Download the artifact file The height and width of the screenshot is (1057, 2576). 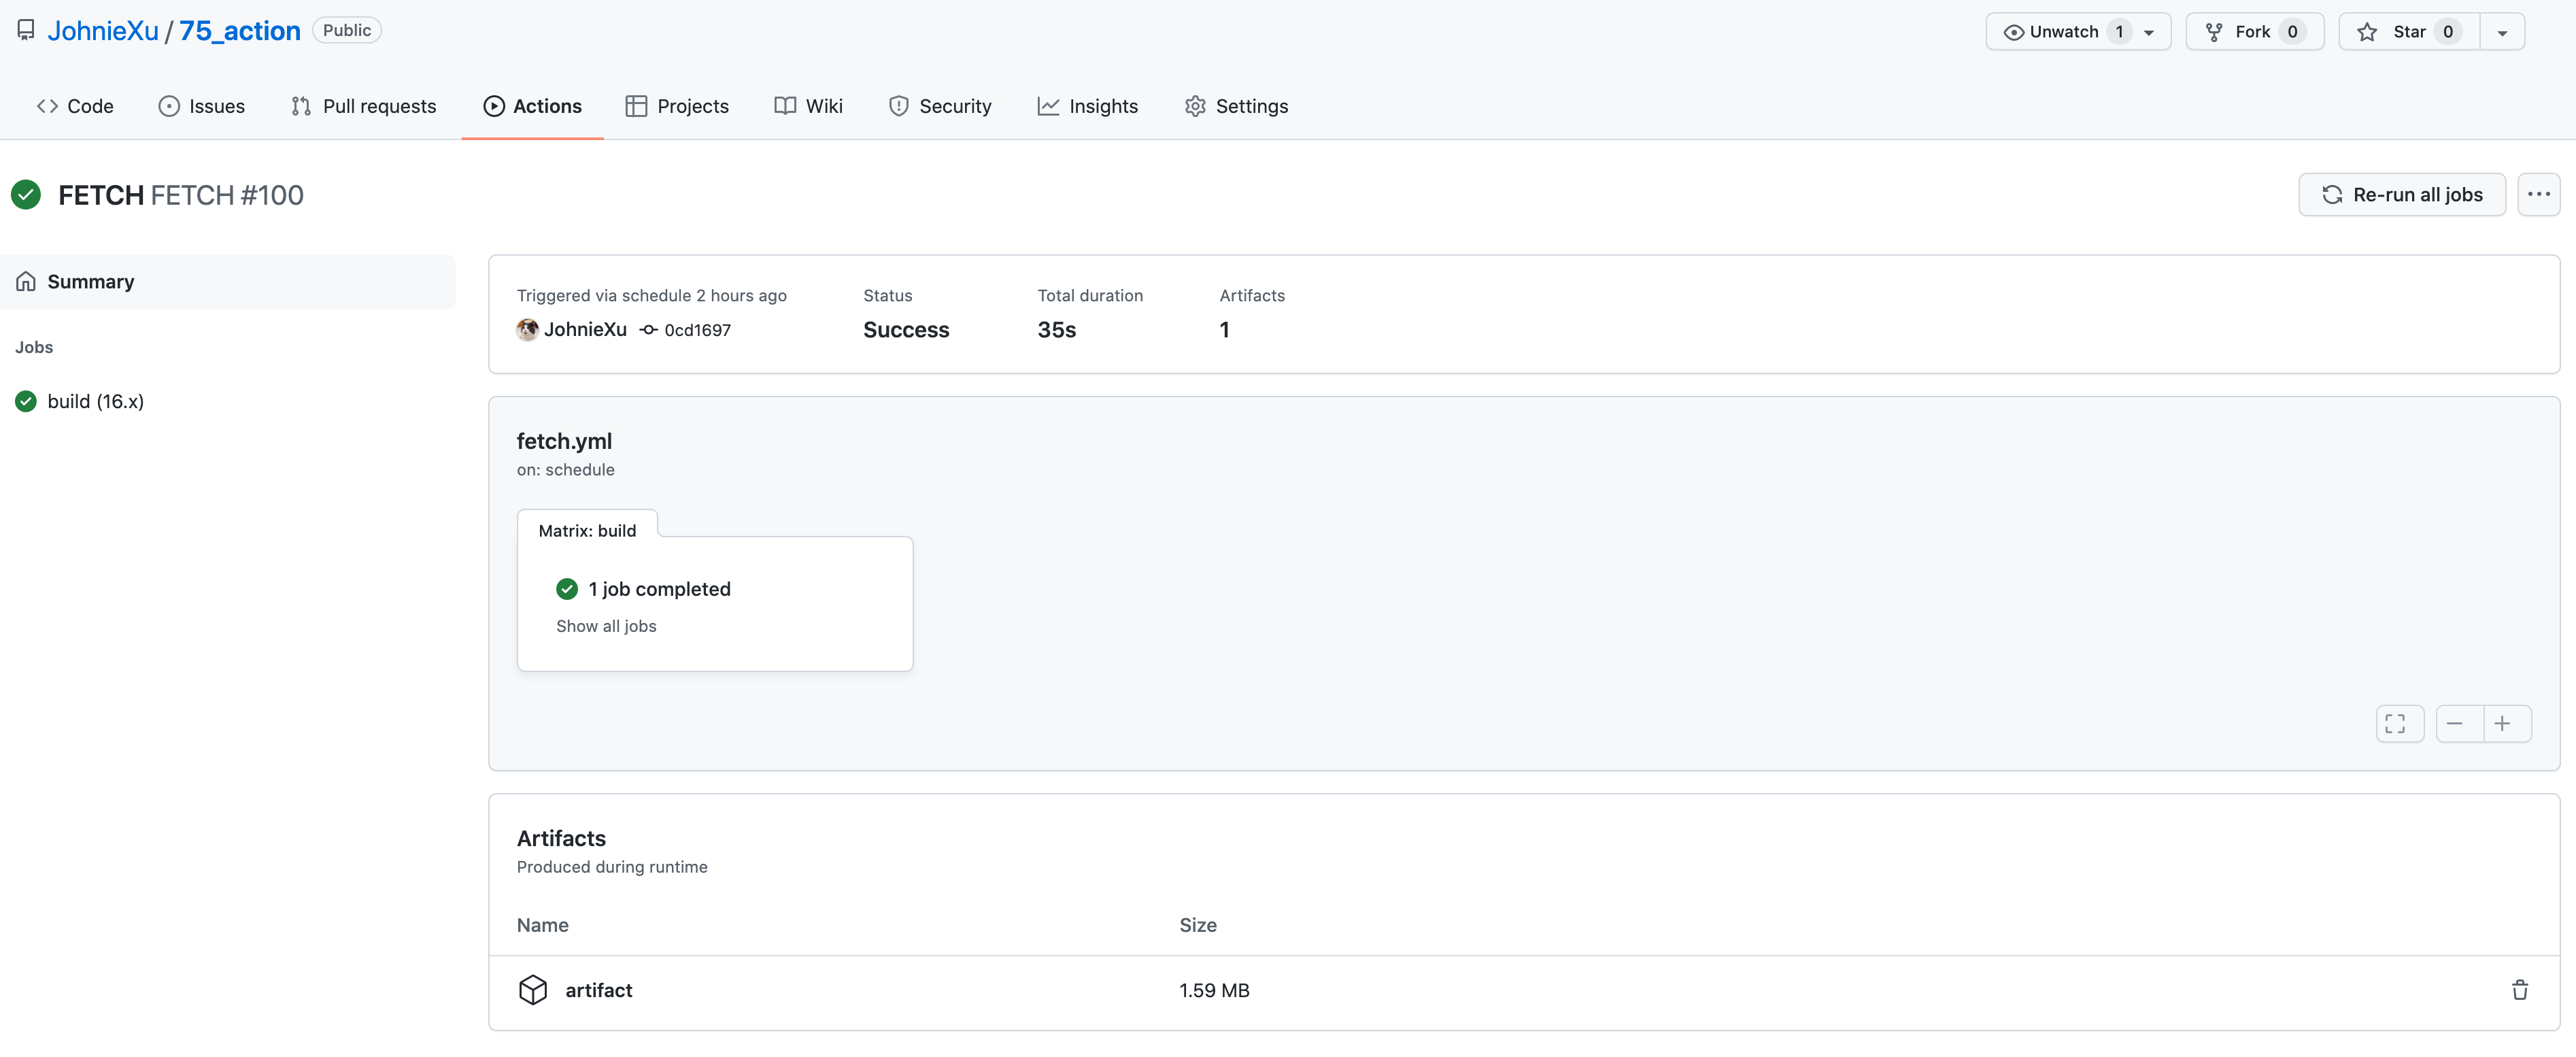pos(598,990)
